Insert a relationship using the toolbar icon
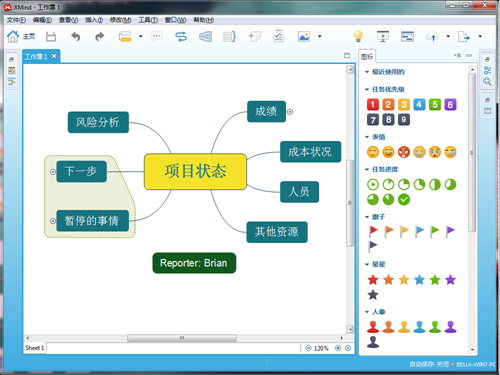 [x=181, y=36]
